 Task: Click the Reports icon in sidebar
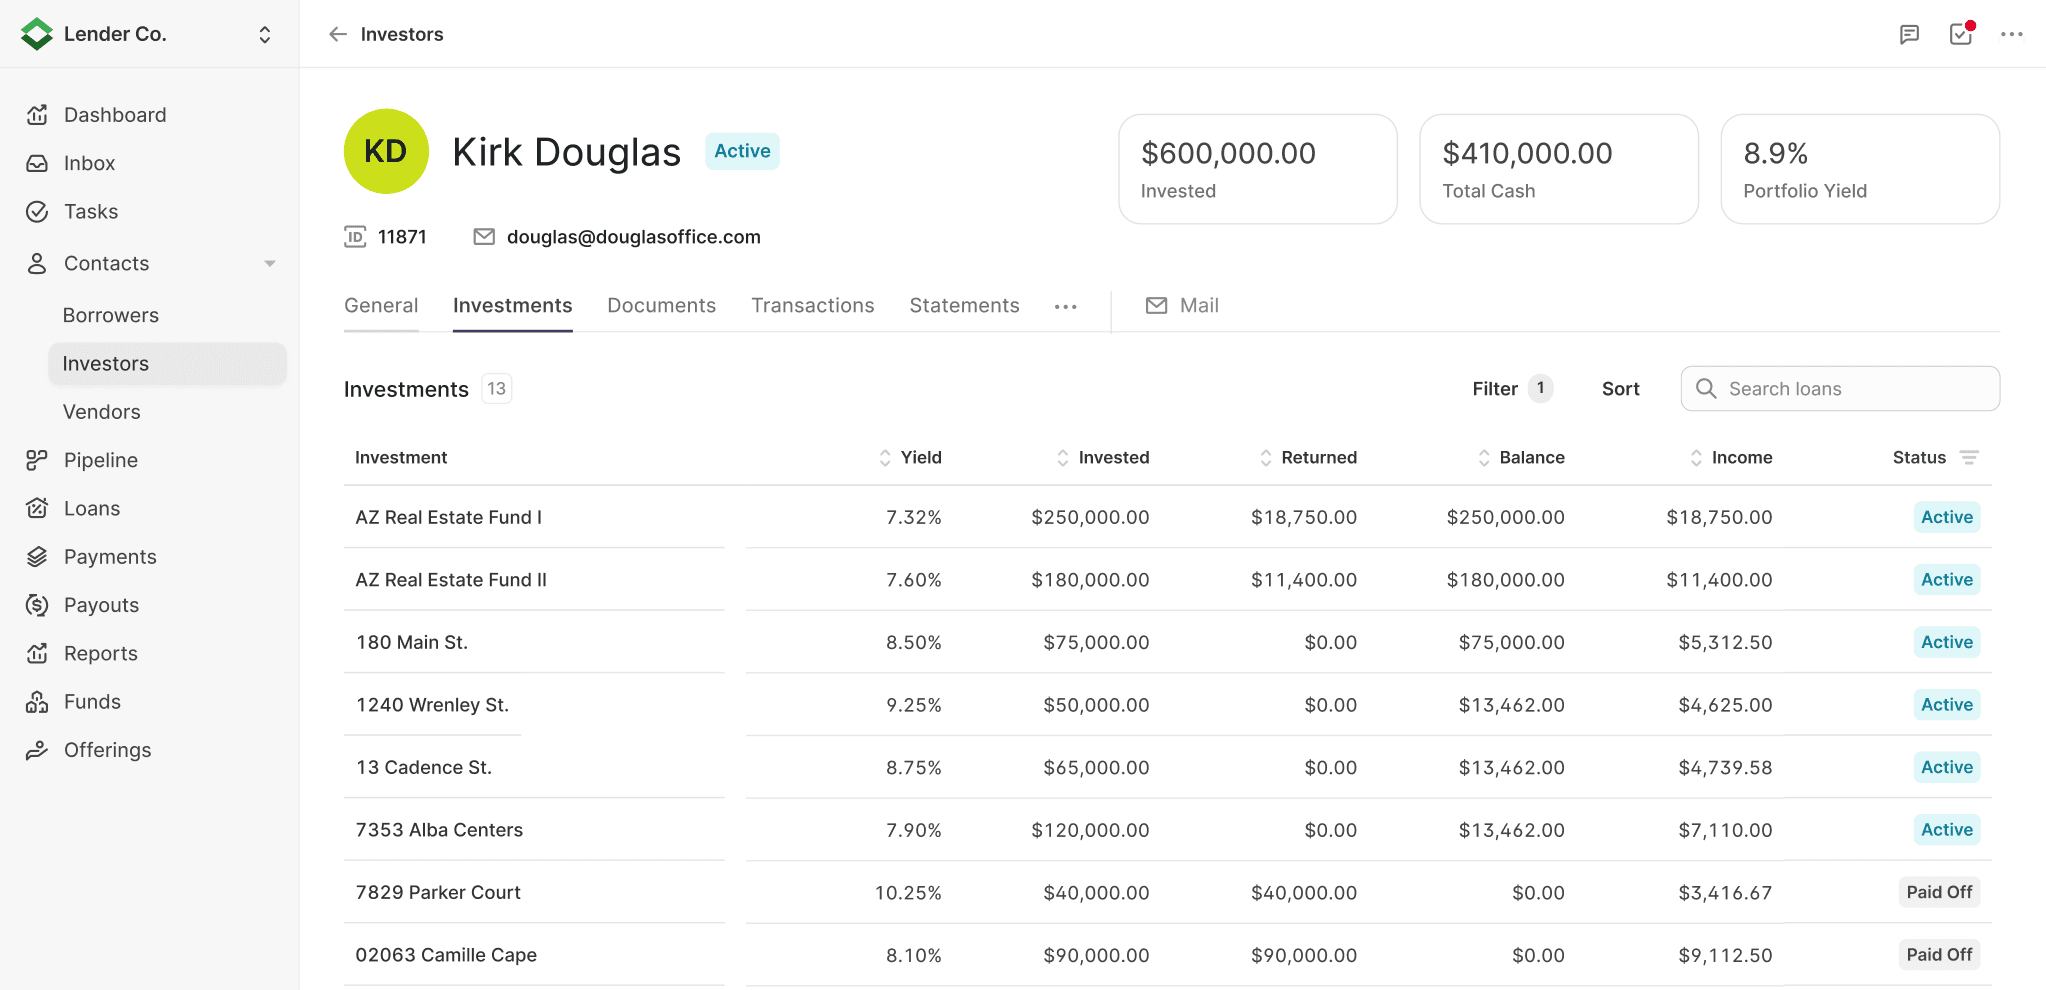(x=37, y=652)
